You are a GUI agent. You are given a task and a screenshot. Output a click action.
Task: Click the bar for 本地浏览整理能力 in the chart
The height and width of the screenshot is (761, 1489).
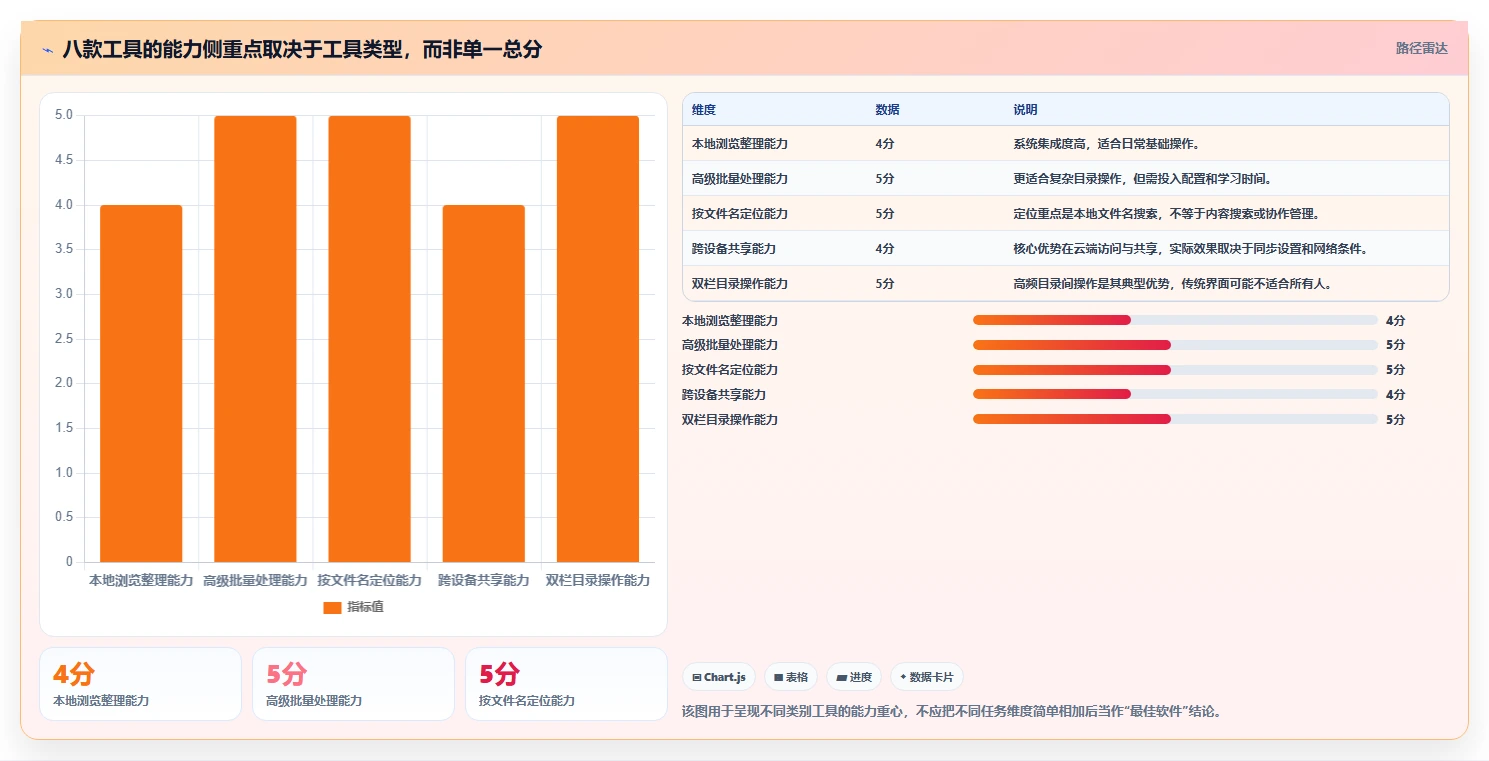point(141,383)
